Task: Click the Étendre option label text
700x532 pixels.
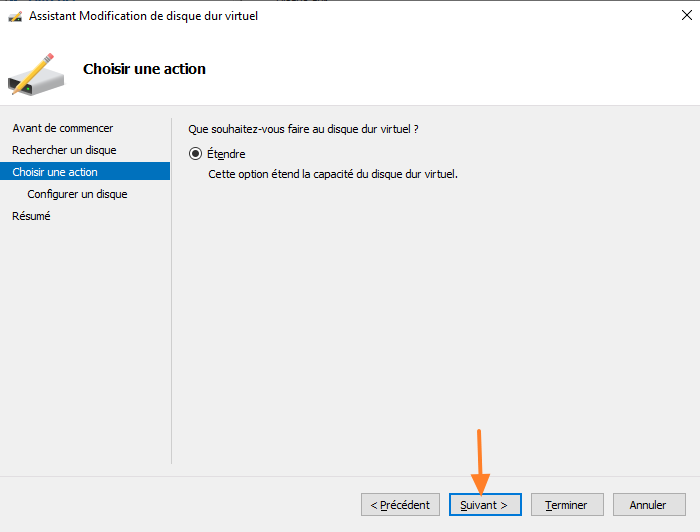Action: (226, 154)
